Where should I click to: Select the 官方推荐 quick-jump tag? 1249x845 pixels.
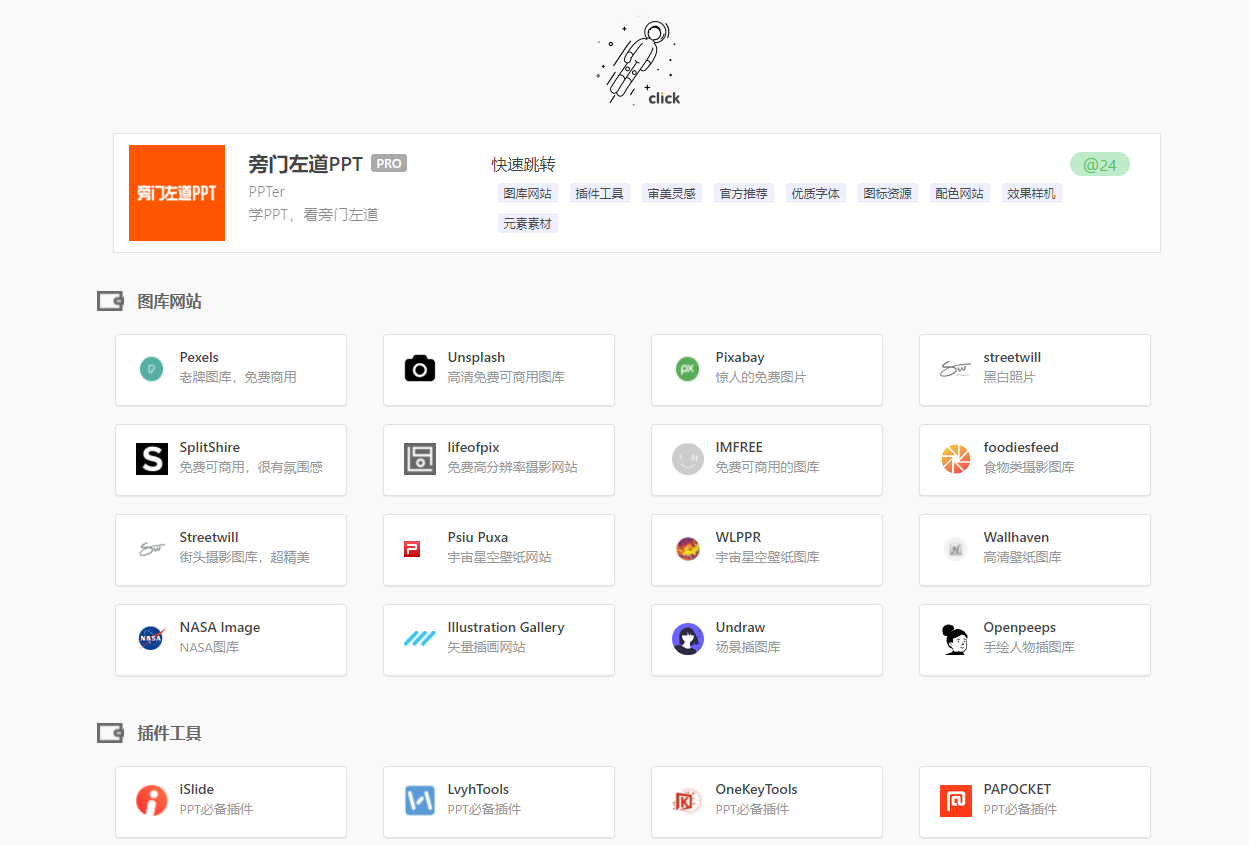(744, 193)
